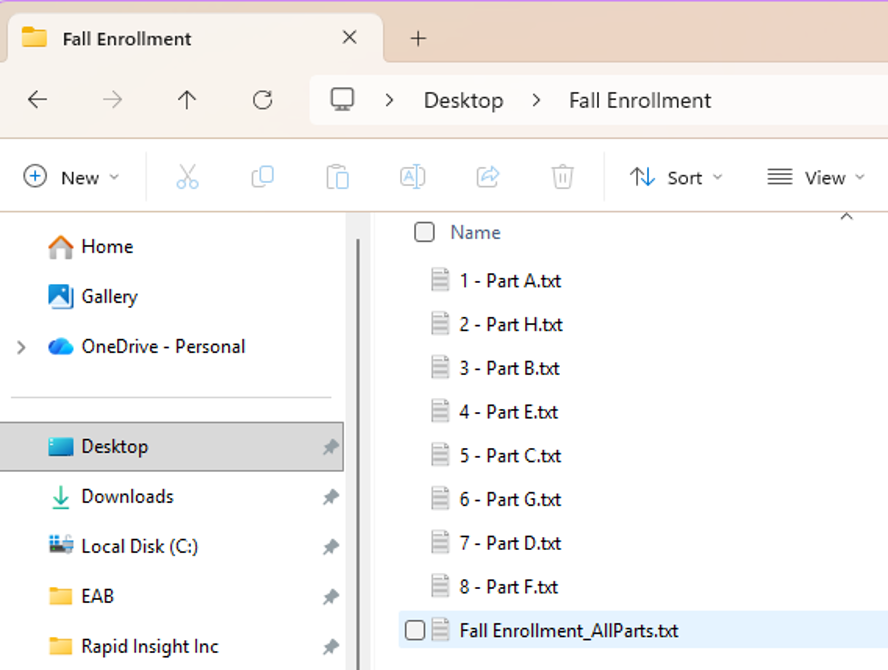Viewport: 888px width, 670px height.
Task: Click the This PC monitor icon in address bar
Action: 343,100
